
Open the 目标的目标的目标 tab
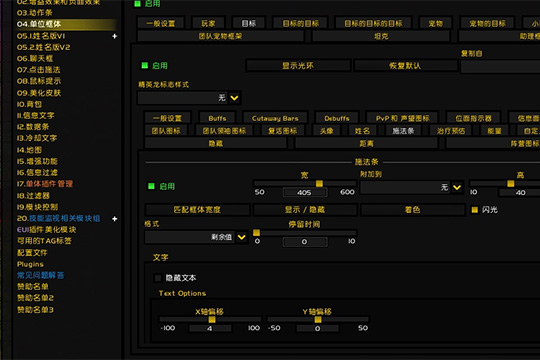[x=373, y=23]
